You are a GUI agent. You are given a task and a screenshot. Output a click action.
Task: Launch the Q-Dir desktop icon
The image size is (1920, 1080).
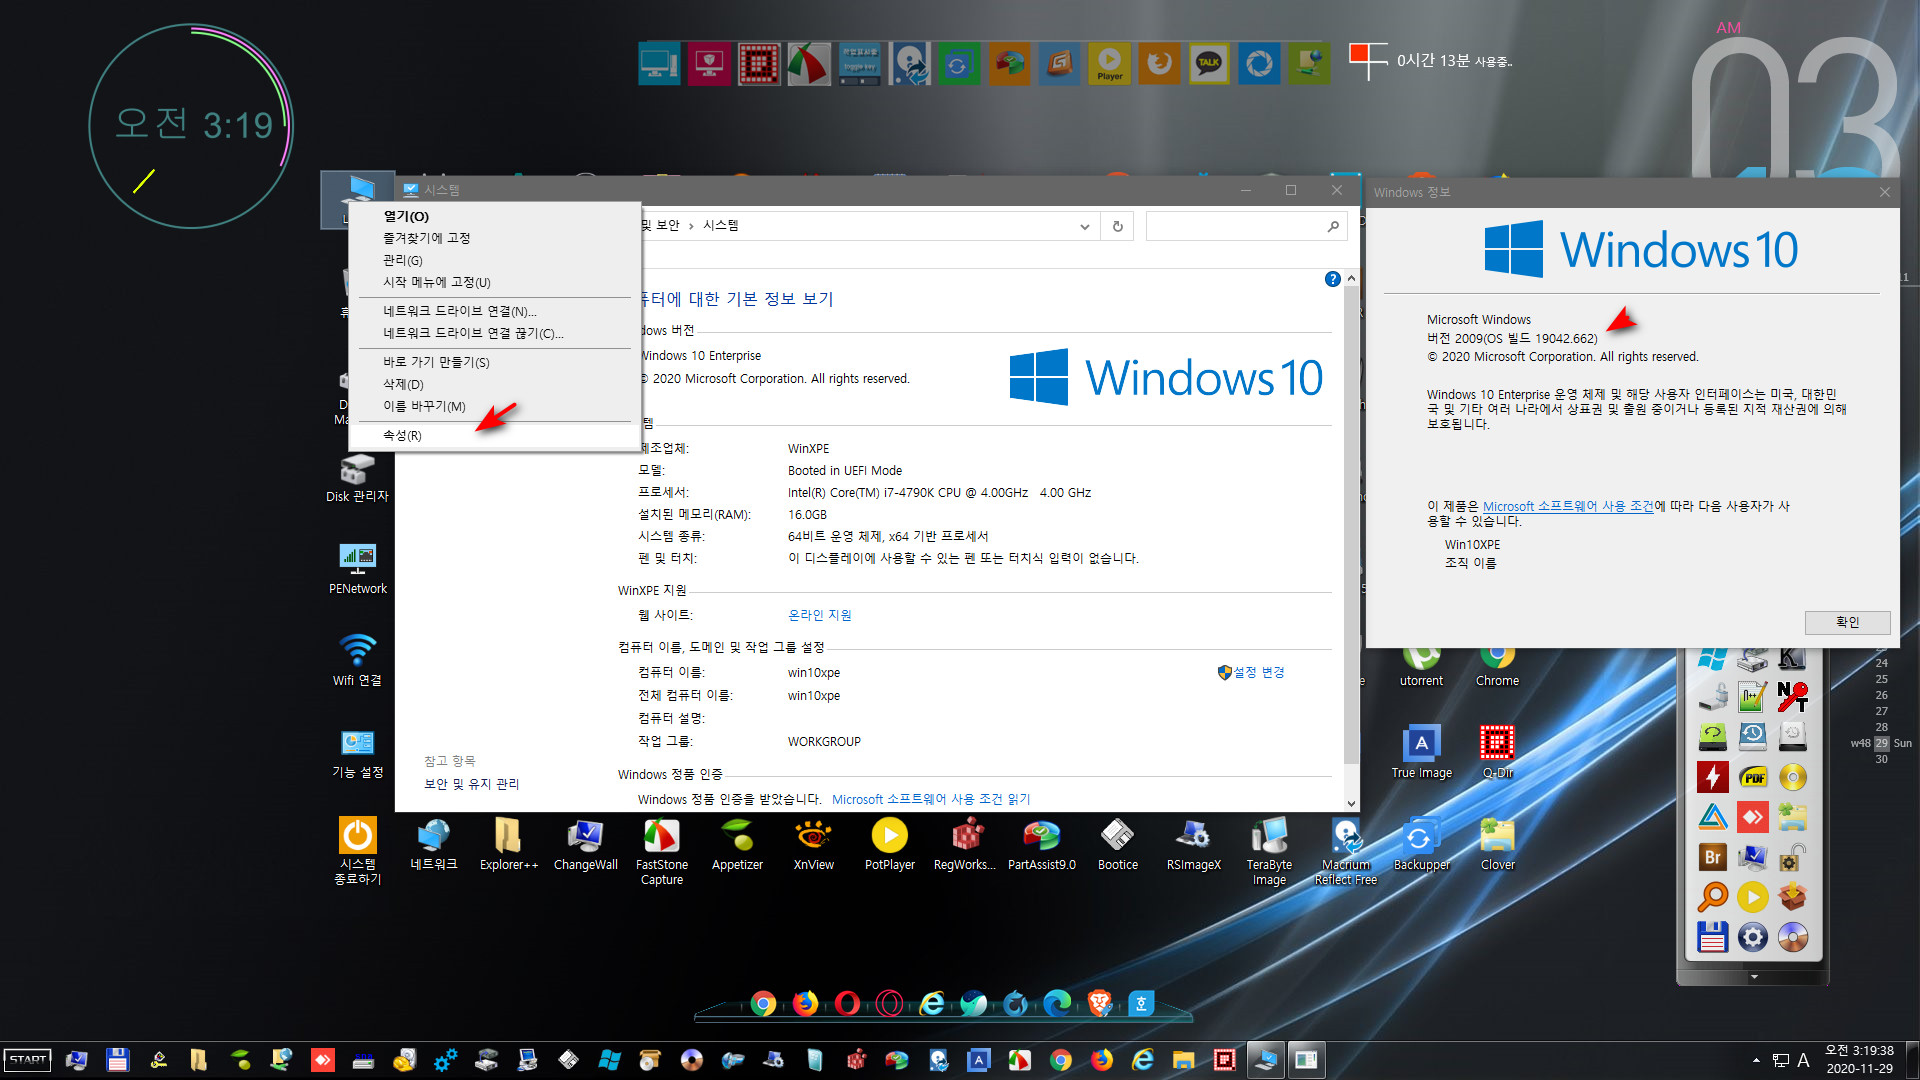click(x=1497, y=752)
